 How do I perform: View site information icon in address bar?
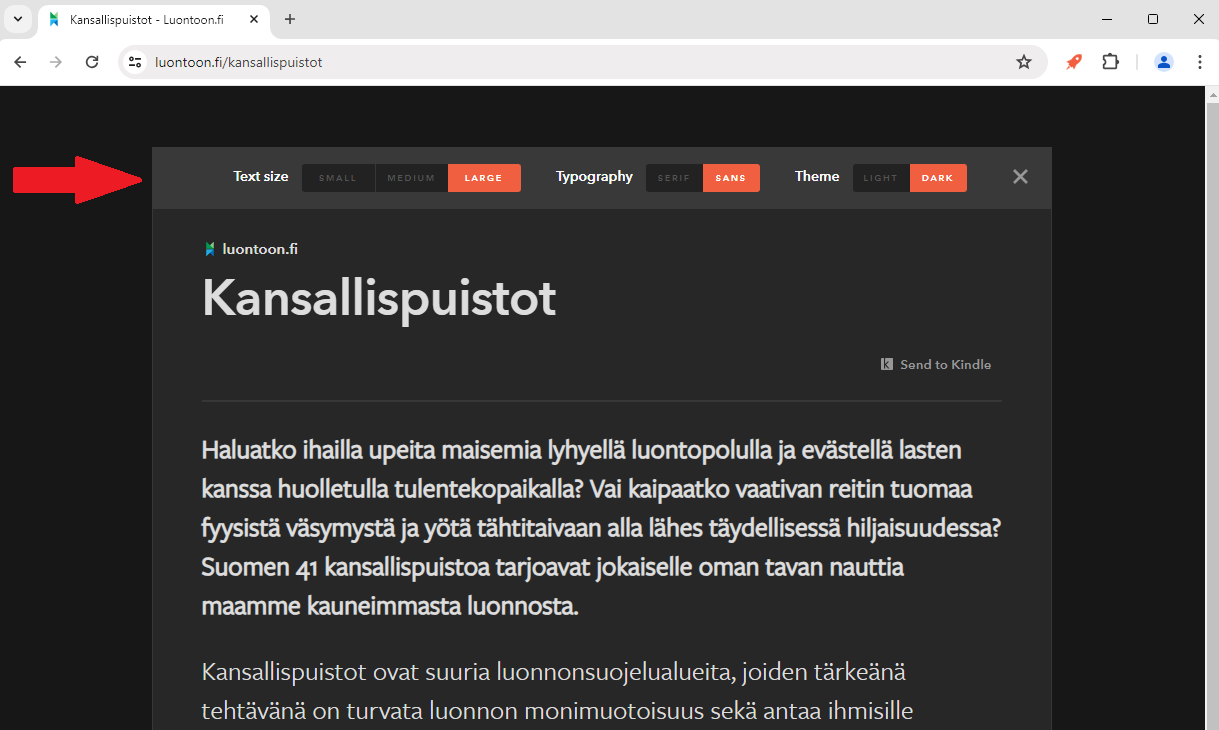point(135,62)
